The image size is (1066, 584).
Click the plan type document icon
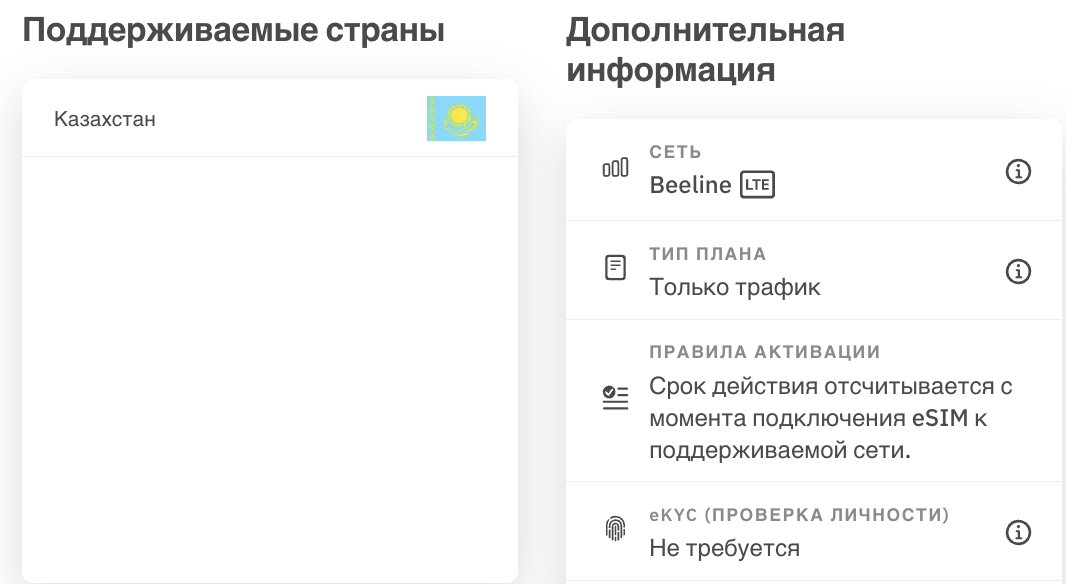615,268
